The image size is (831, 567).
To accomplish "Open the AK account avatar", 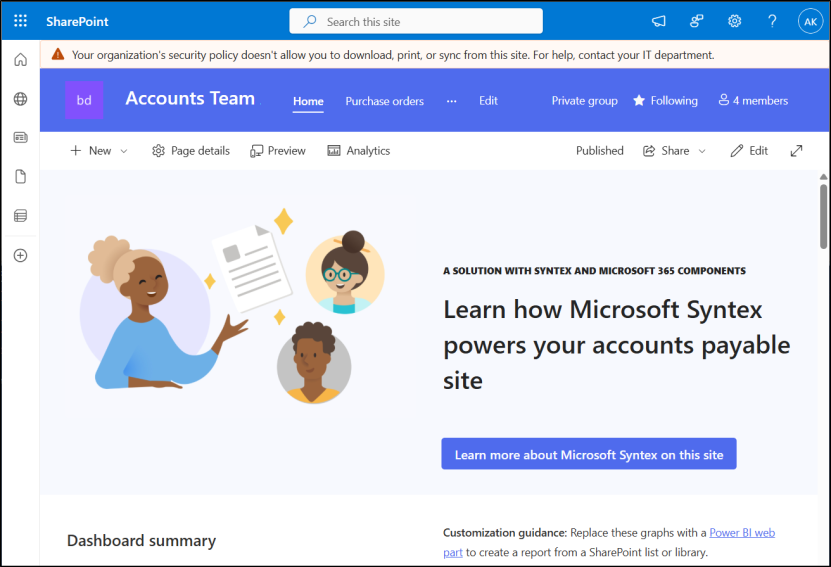I will pos(810,22).
